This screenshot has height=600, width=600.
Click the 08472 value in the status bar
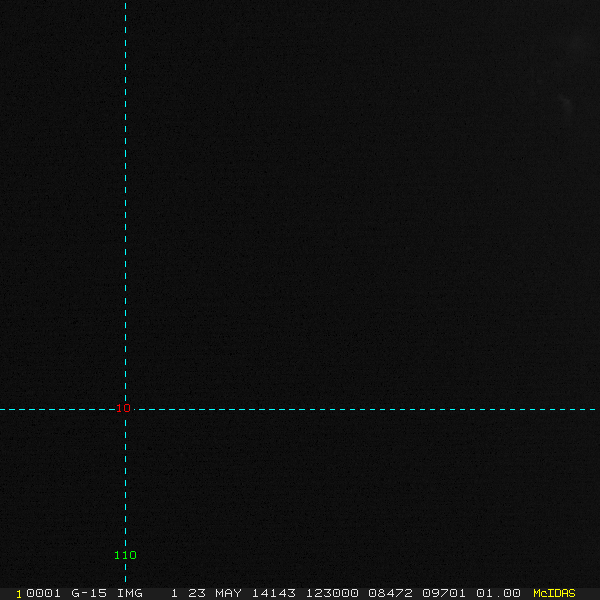(389, 593)
